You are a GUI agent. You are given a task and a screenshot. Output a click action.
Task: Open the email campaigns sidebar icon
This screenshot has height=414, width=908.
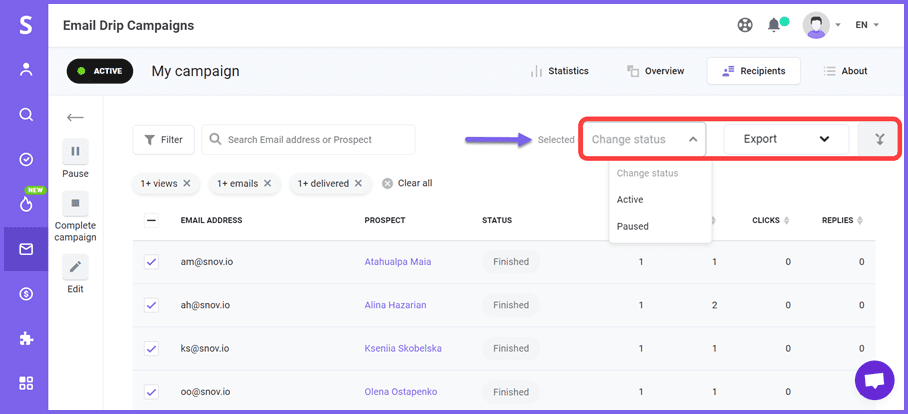click(26, 249)
